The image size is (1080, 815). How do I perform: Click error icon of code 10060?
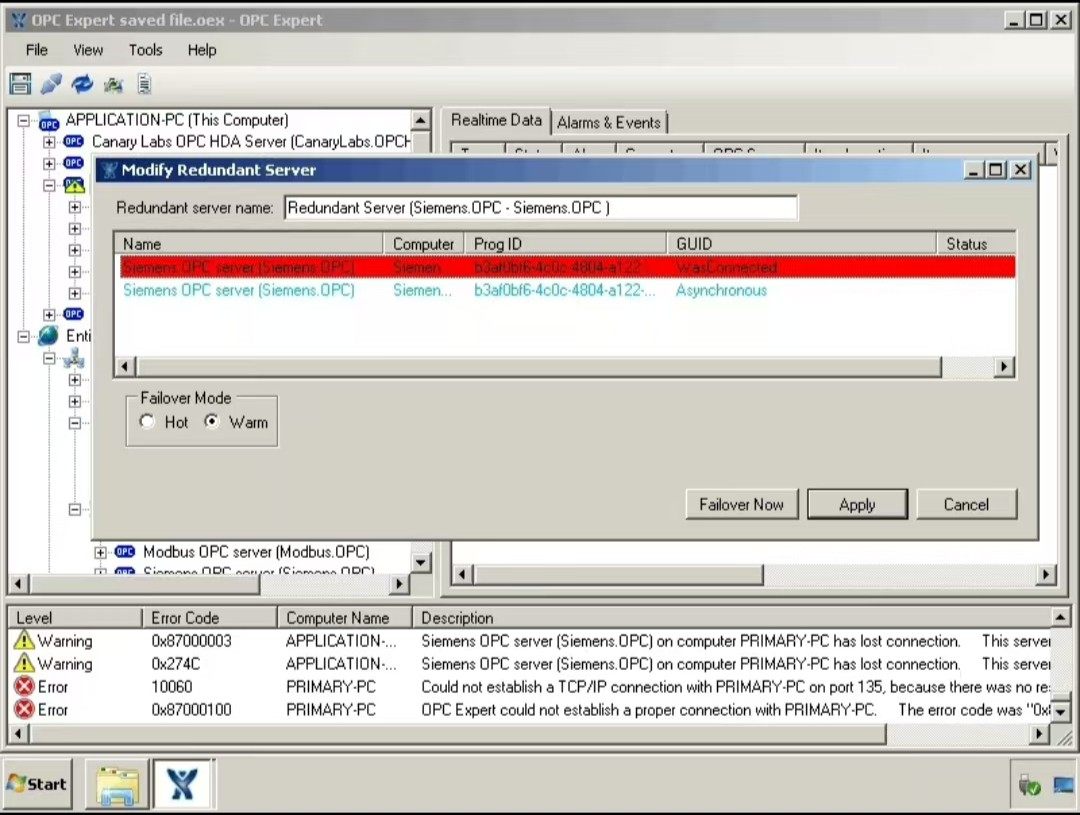click(x=24, y=686)
